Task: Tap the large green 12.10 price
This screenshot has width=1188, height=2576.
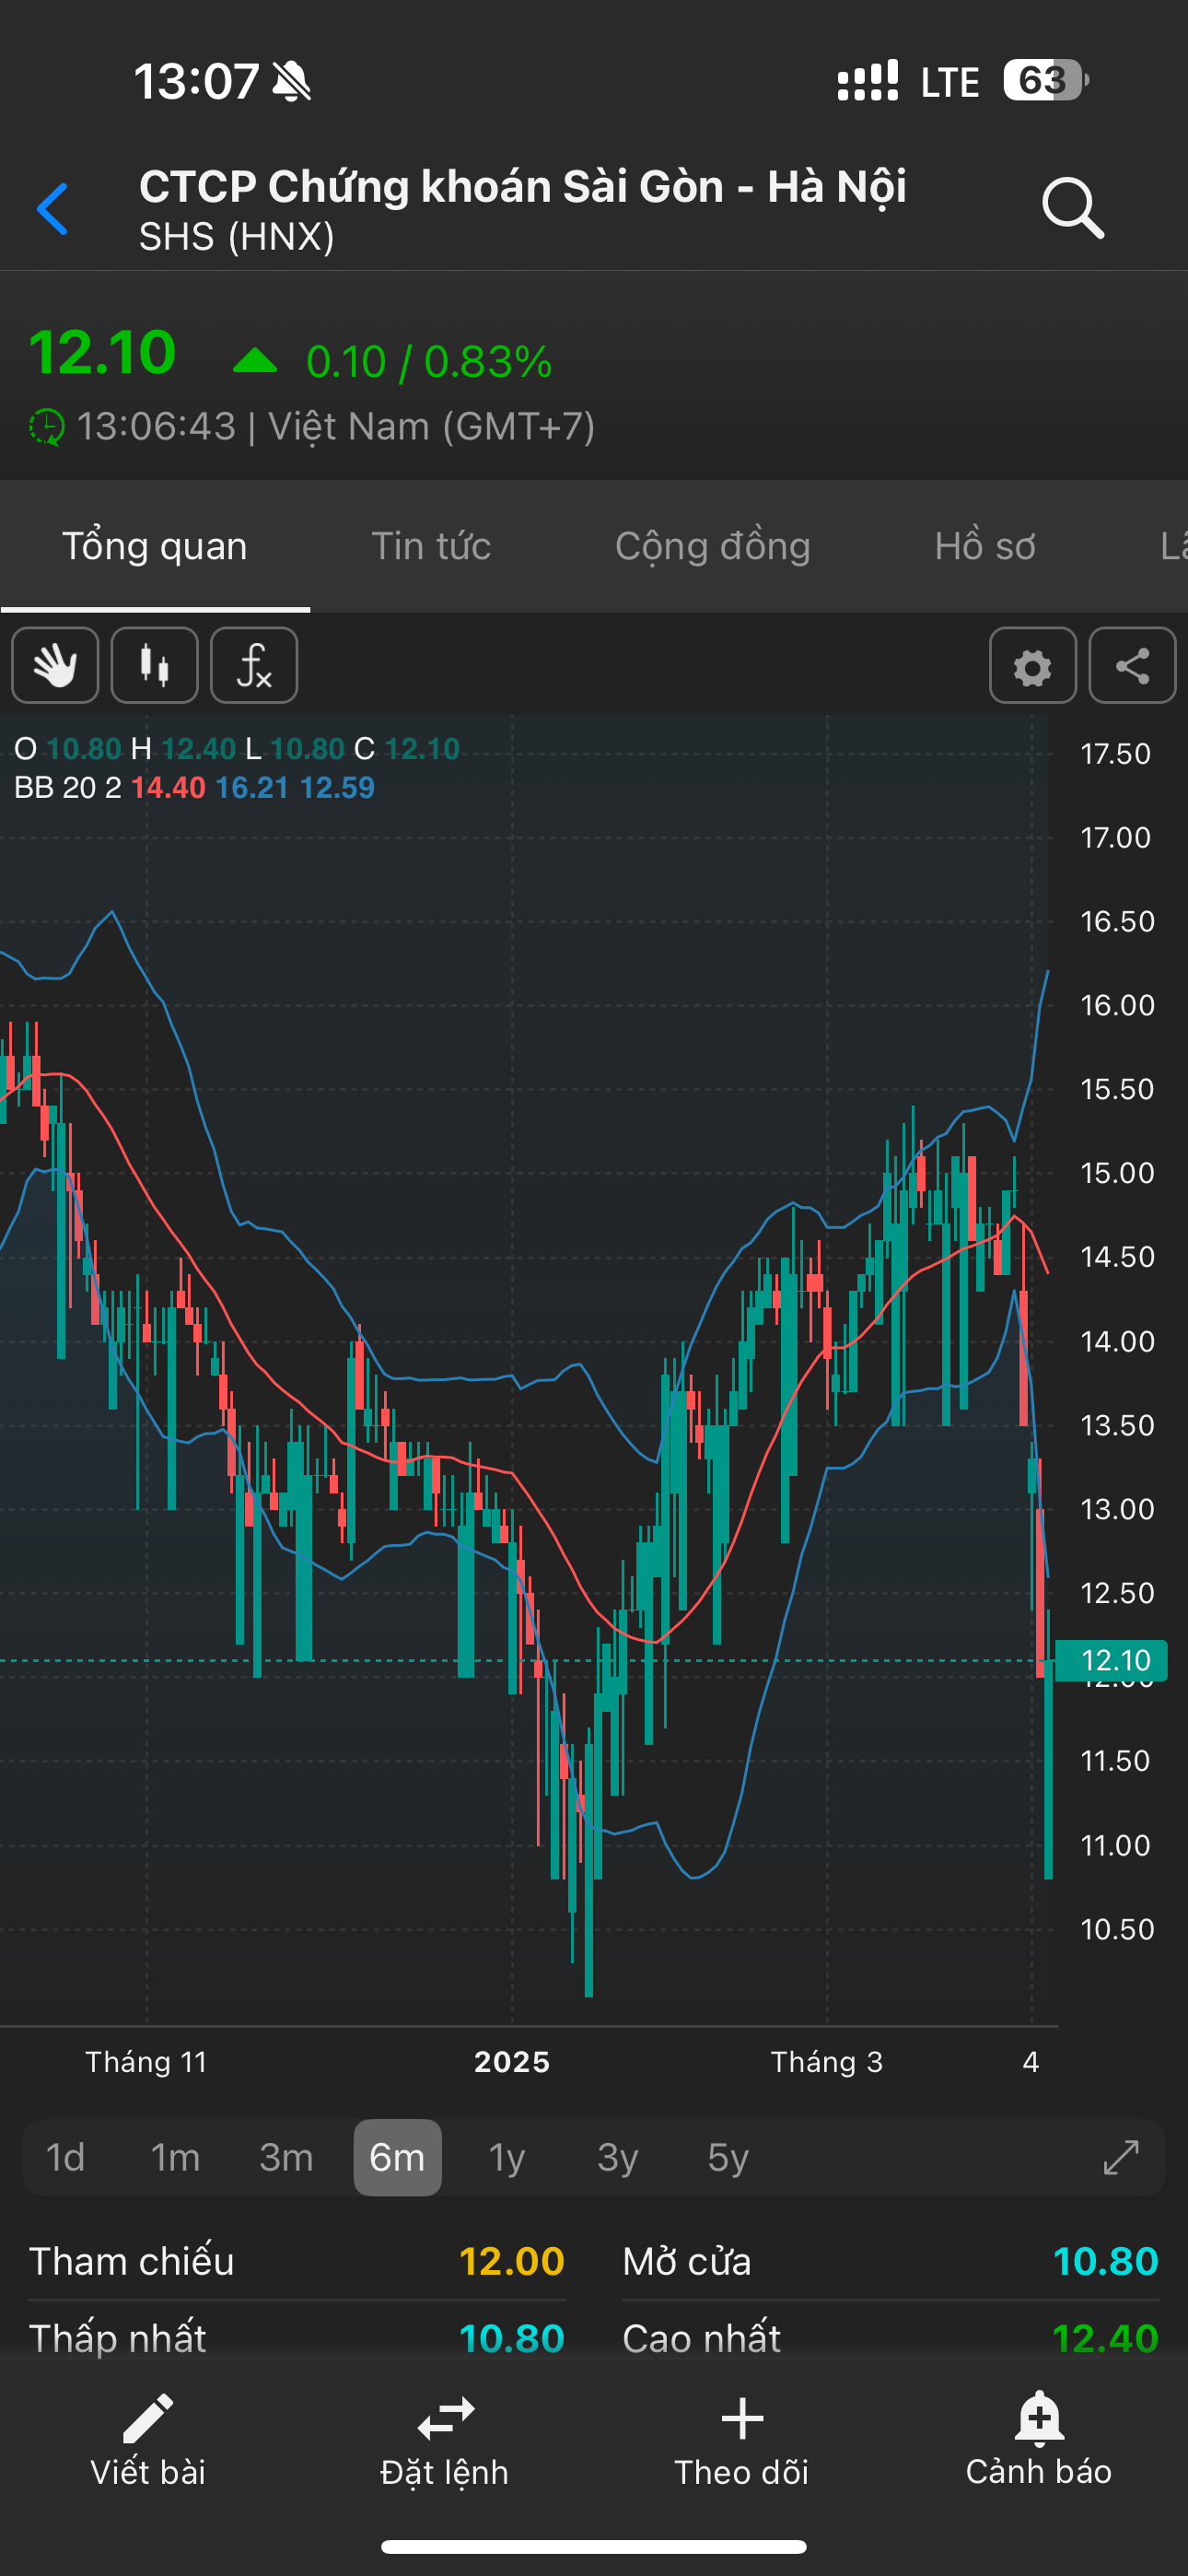Action: point(102,352)
